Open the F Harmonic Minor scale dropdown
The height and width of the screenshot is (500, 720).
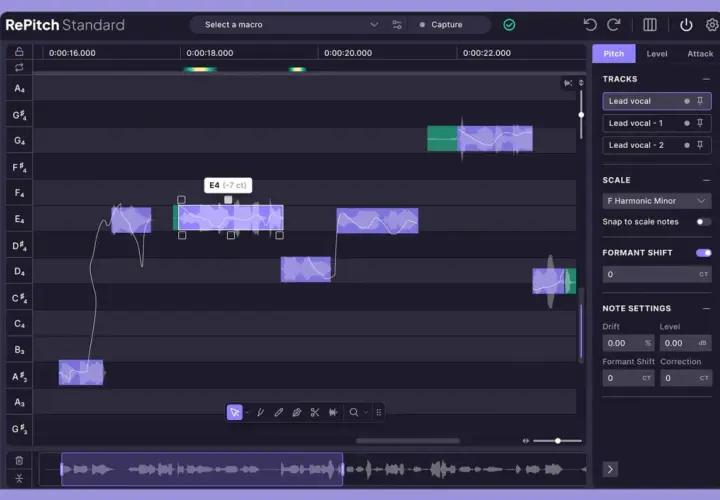(x=657, y=201)
